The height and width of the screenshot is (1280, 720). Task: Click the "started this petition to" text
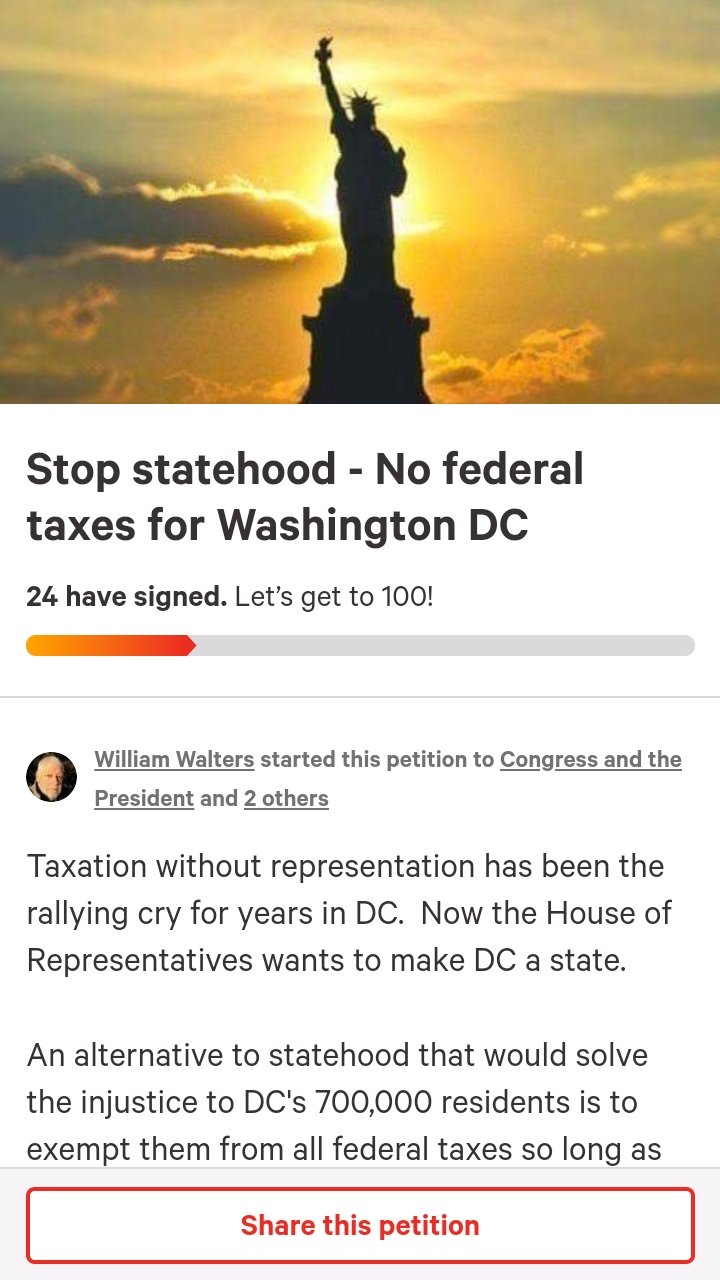[377, 759]
